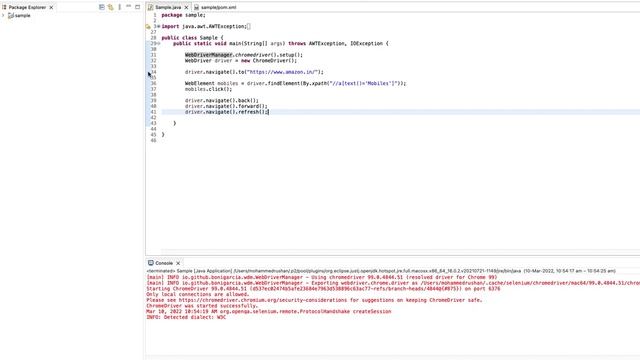Expand the folded import block on line 3
The height and width of the screenshot is (360, 640).
159,27
